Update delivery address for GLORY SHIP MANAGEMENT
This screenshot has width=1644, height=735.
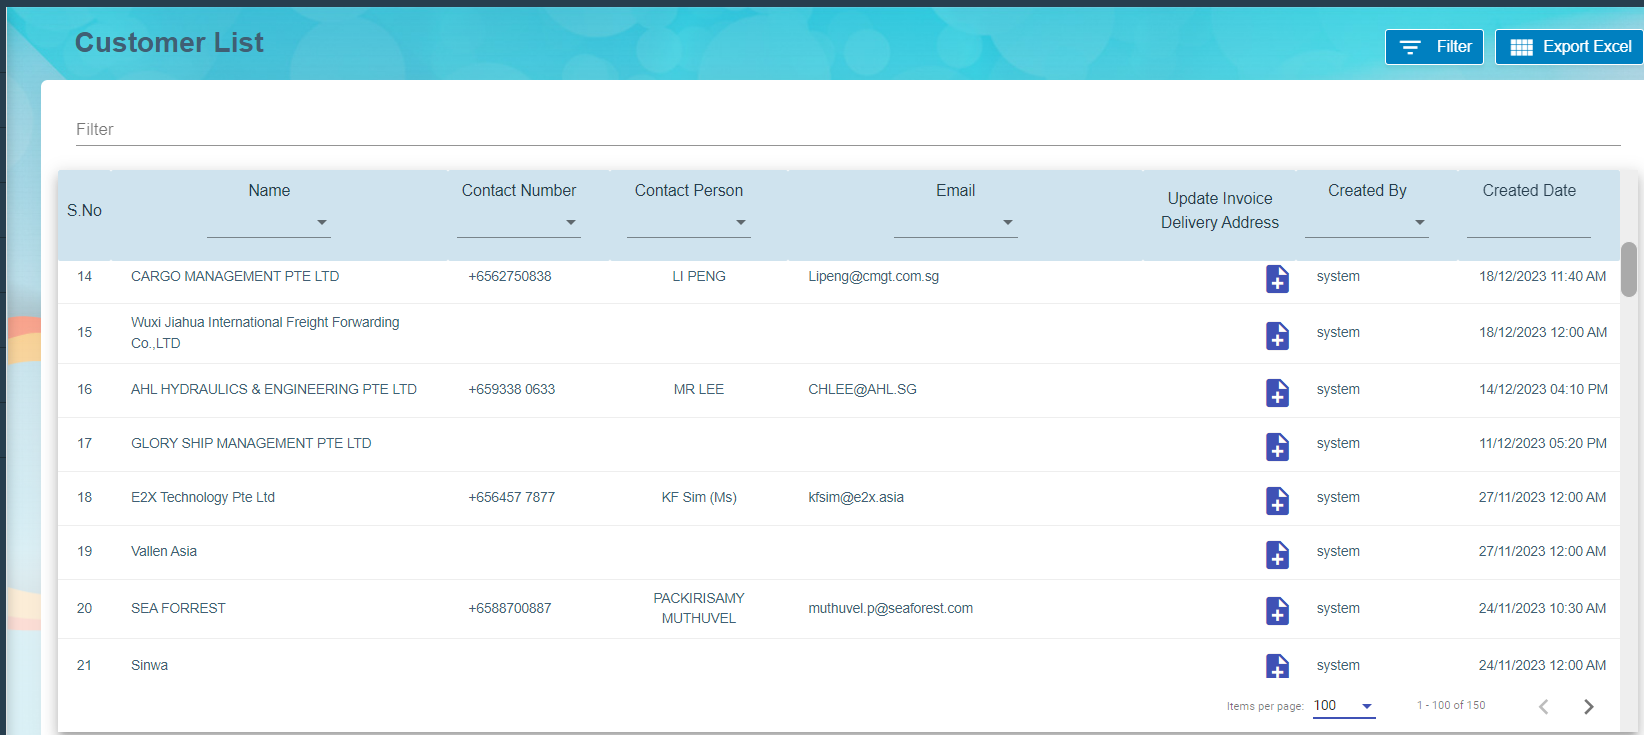[1277, 446]
